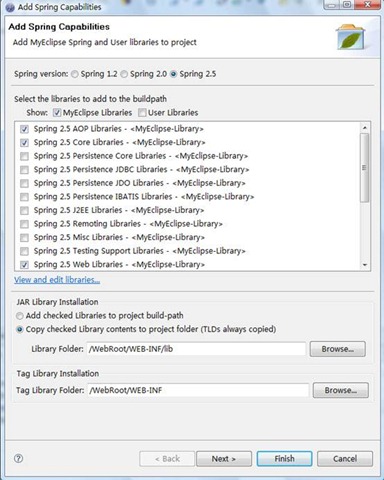Click the Finish button
The height and width of the screenshot is (480, 384).
click(284, 459)
